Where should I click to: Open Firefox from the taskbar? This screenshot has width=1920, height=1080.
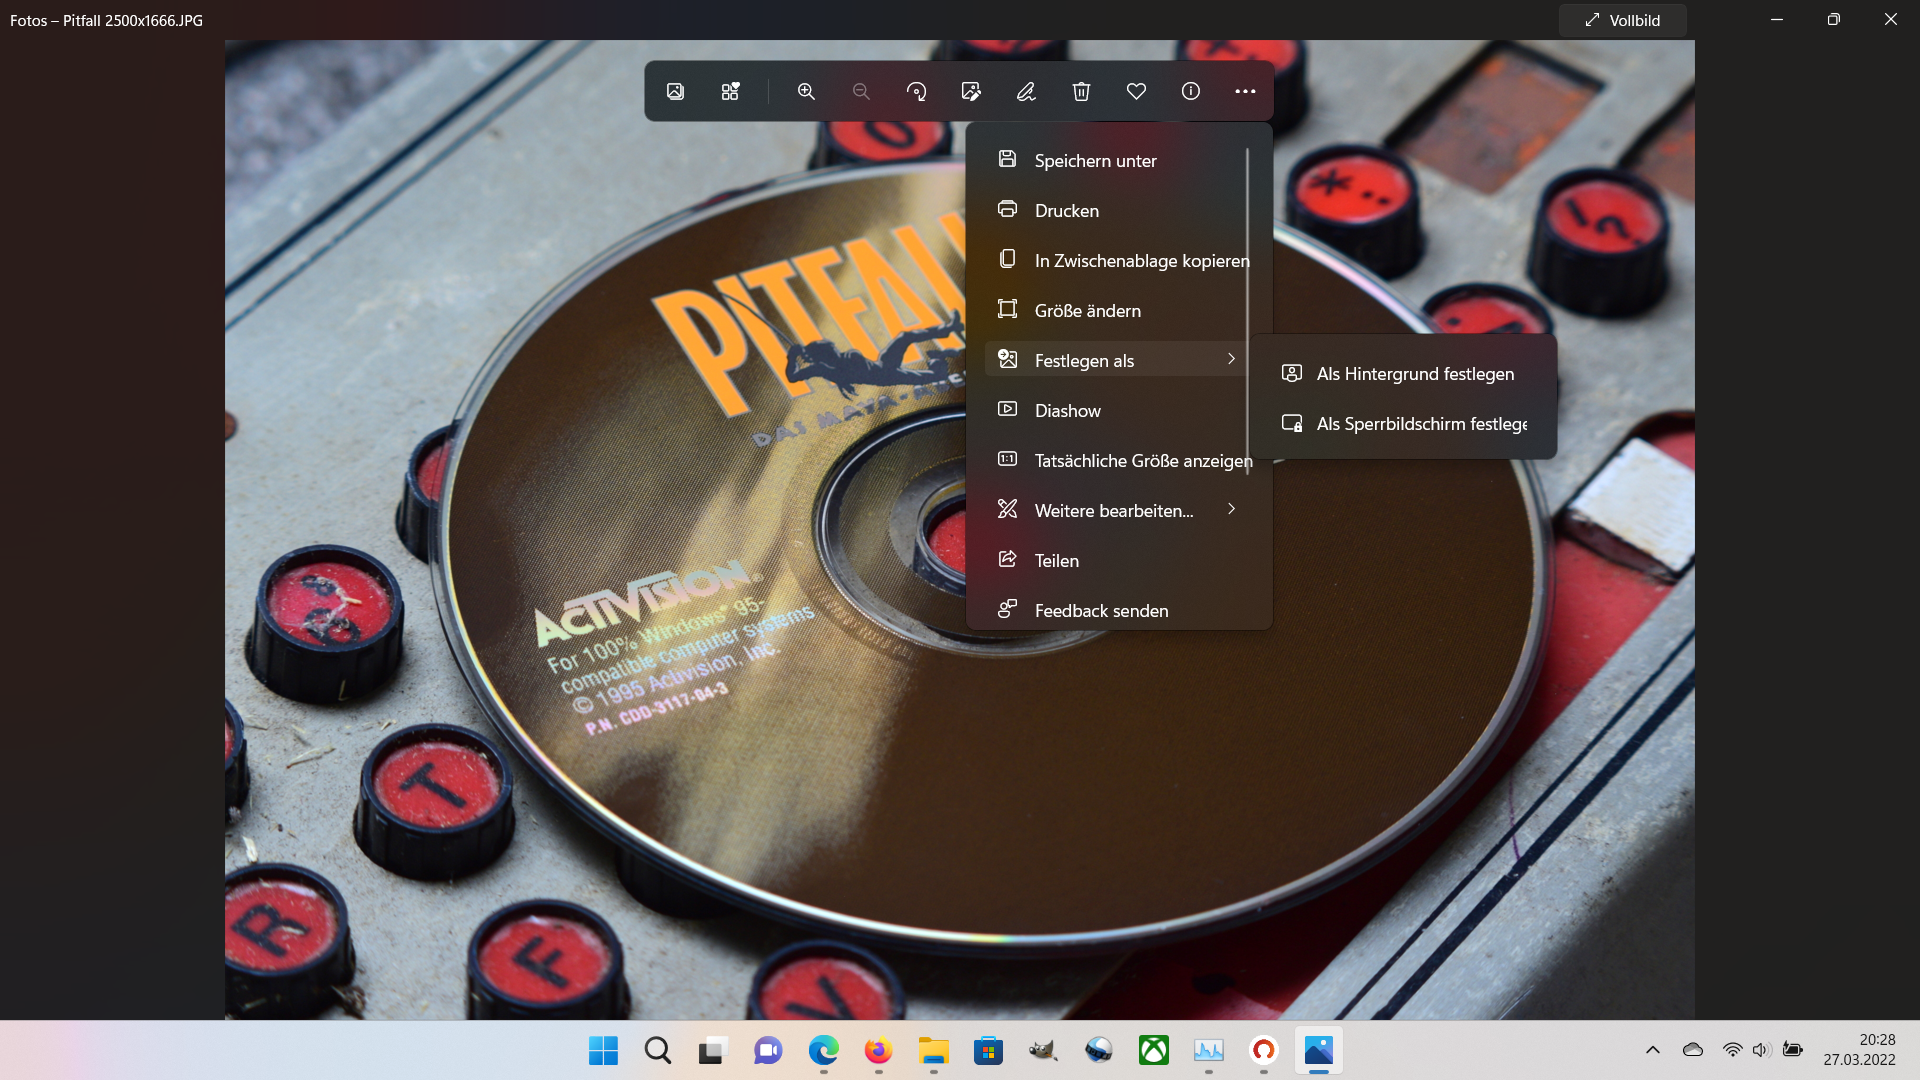(878, 1050)
